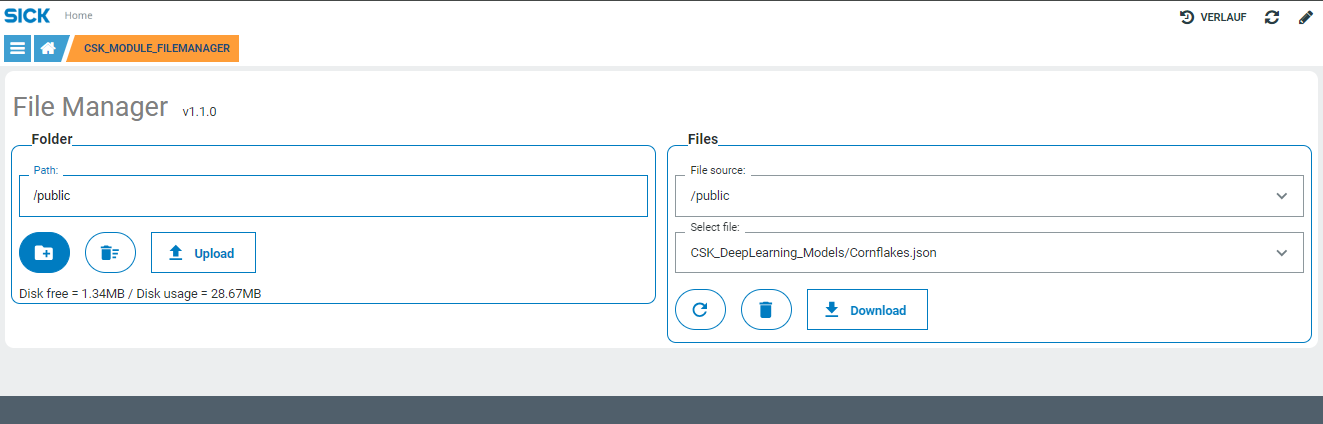1323x424 pixels.
Task: Click the blue create new folder icon
Action: [x=44, y=253]
